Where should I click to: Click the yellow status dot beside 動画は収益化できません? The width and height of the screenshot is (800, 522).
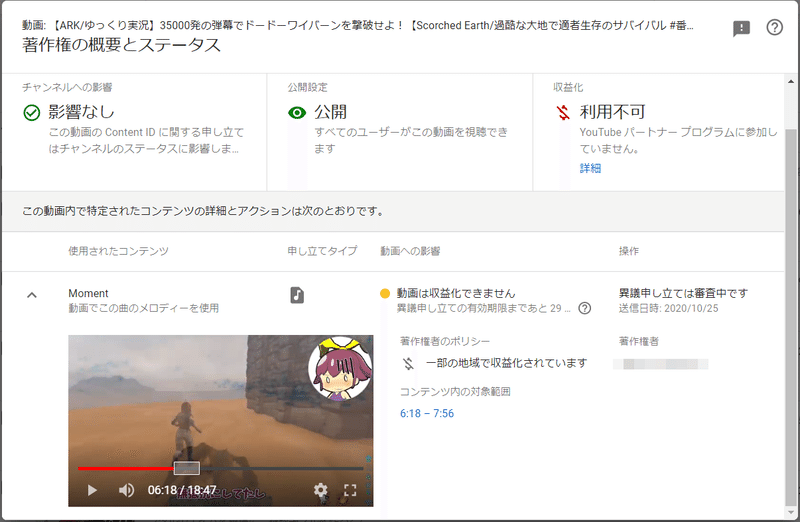click(385, 293)
